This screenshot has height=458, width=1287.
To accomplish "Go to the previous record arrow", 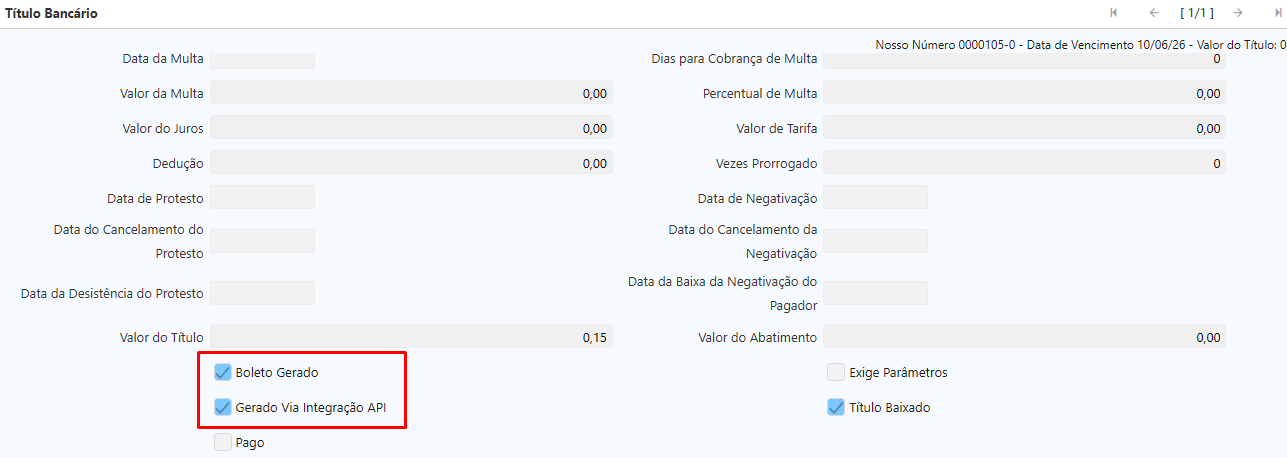I will point(1154,13).
